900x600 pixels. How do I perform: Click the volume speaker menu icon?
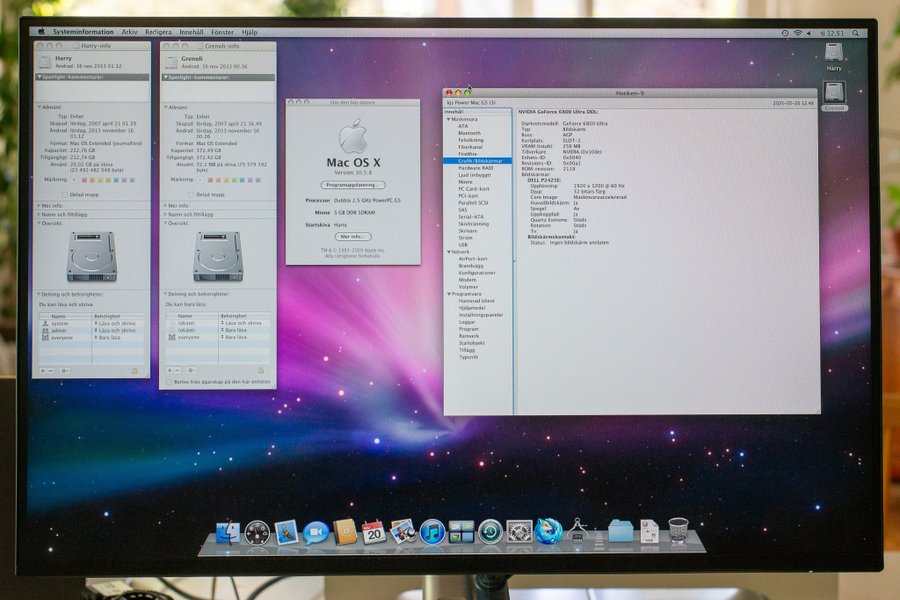pos(809,33)
